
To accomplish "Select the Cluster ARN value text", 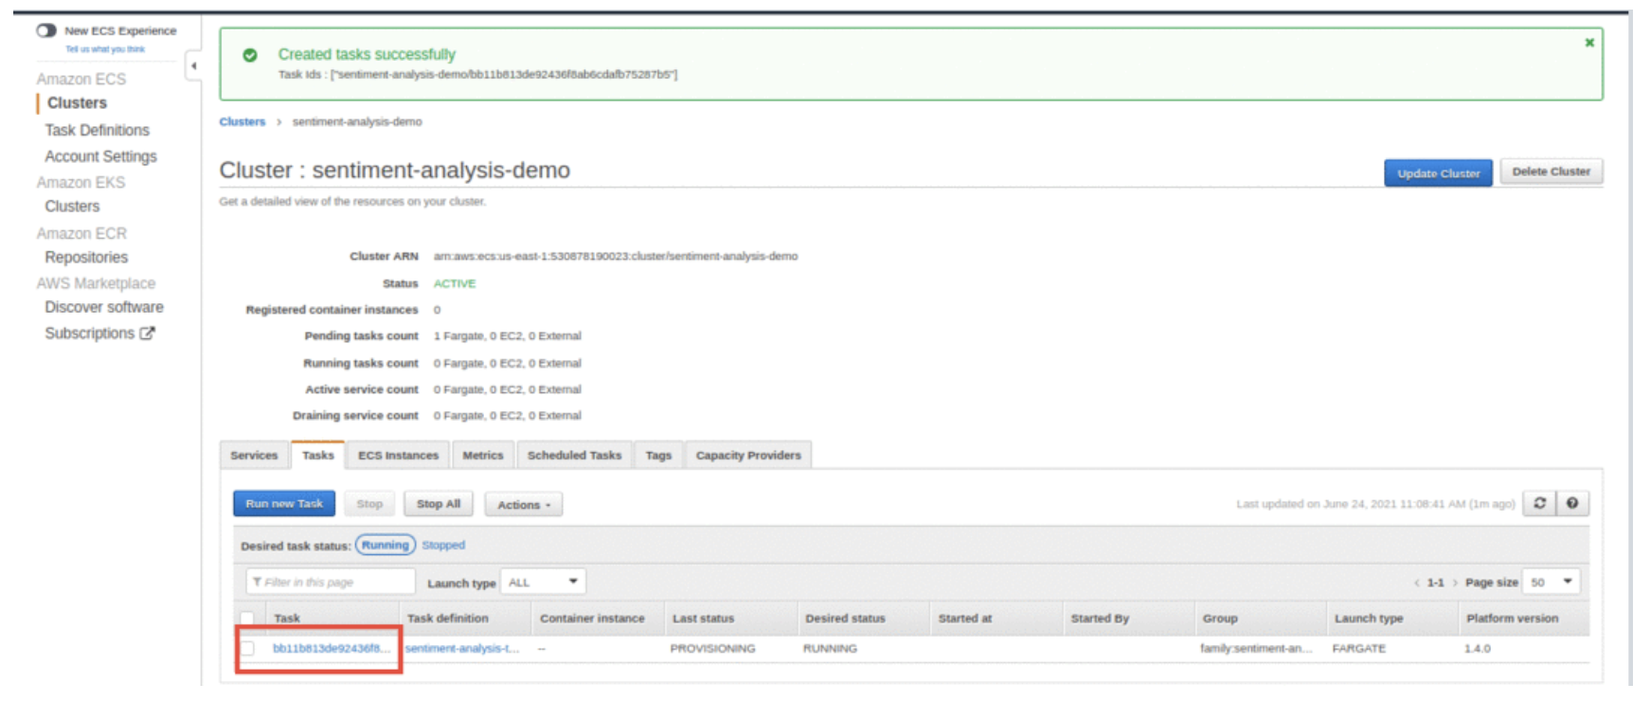I will pyautogui.click(x=615, y=257).
